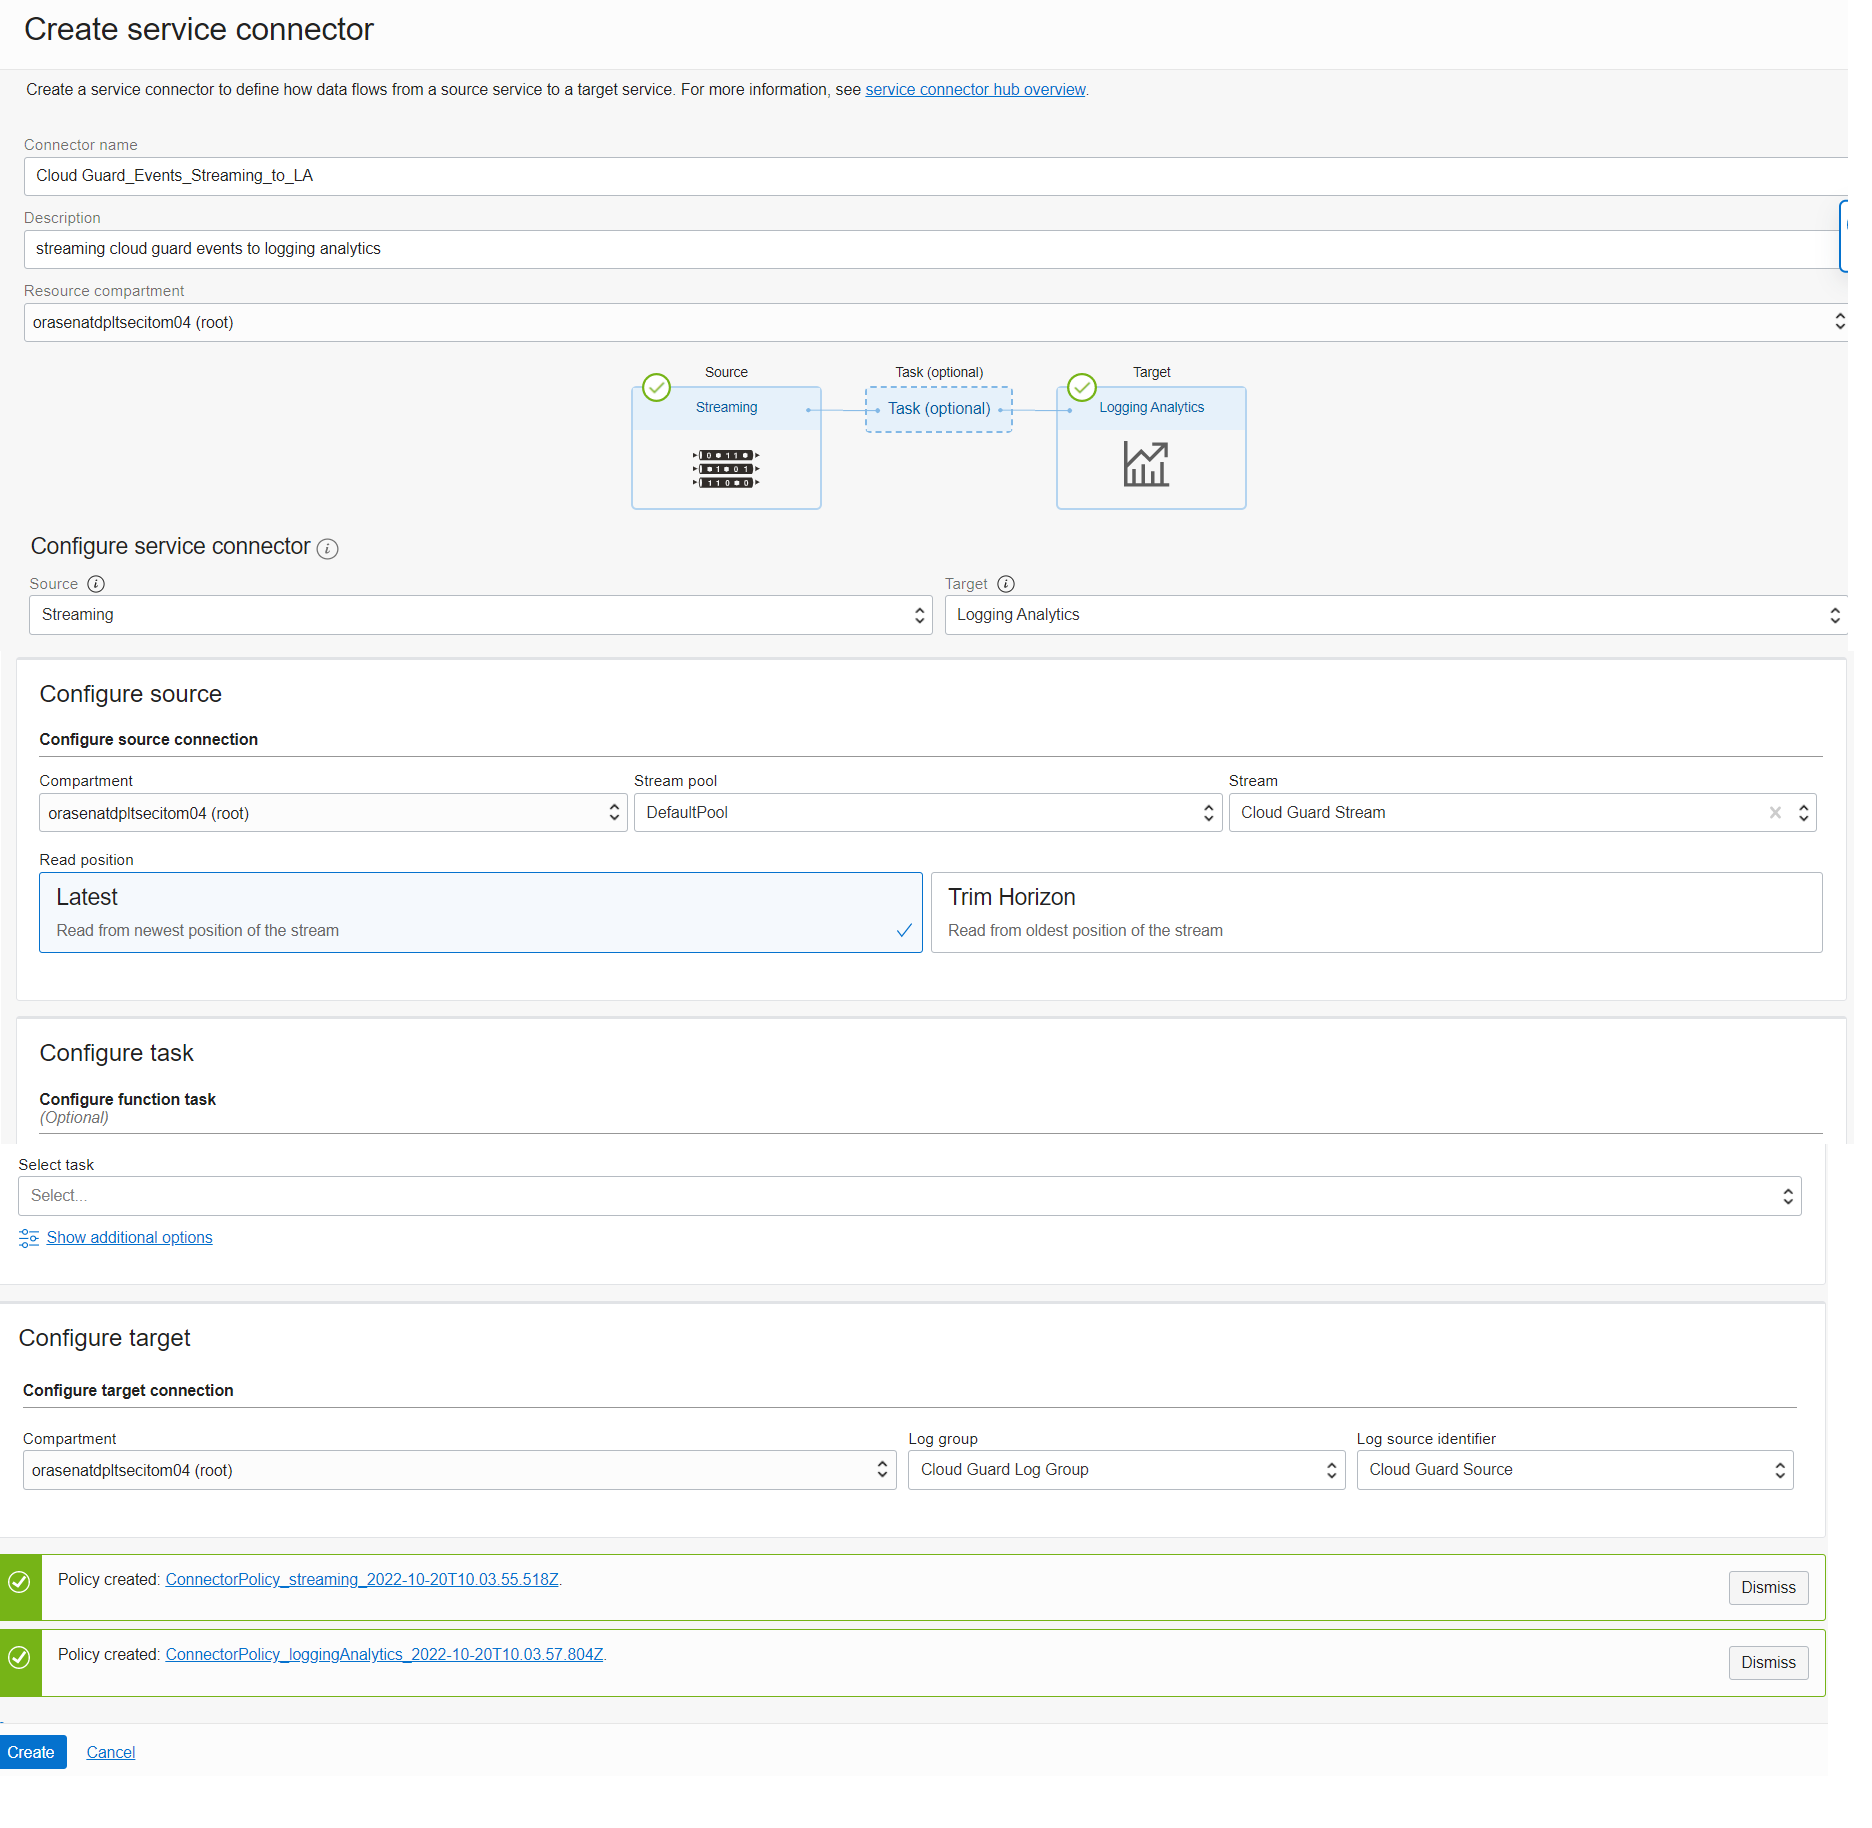The height and width of the screenshot is (1828, 1872).
Task: Open the service connector hub overview link
Action: [x=974, y=89]
